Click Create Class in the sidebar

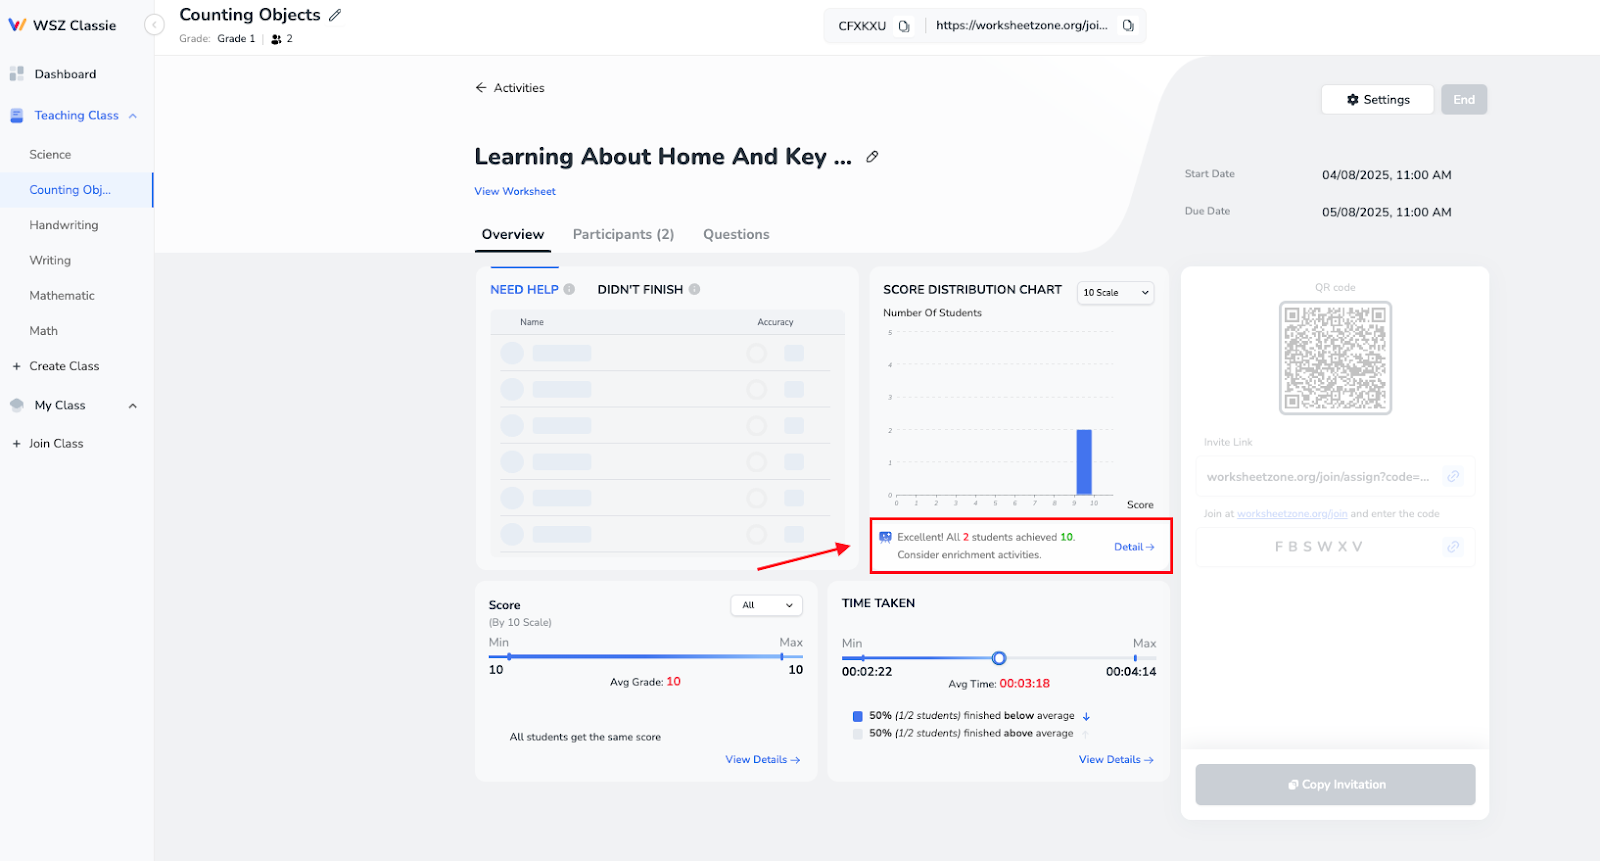[x=64, y=366]
